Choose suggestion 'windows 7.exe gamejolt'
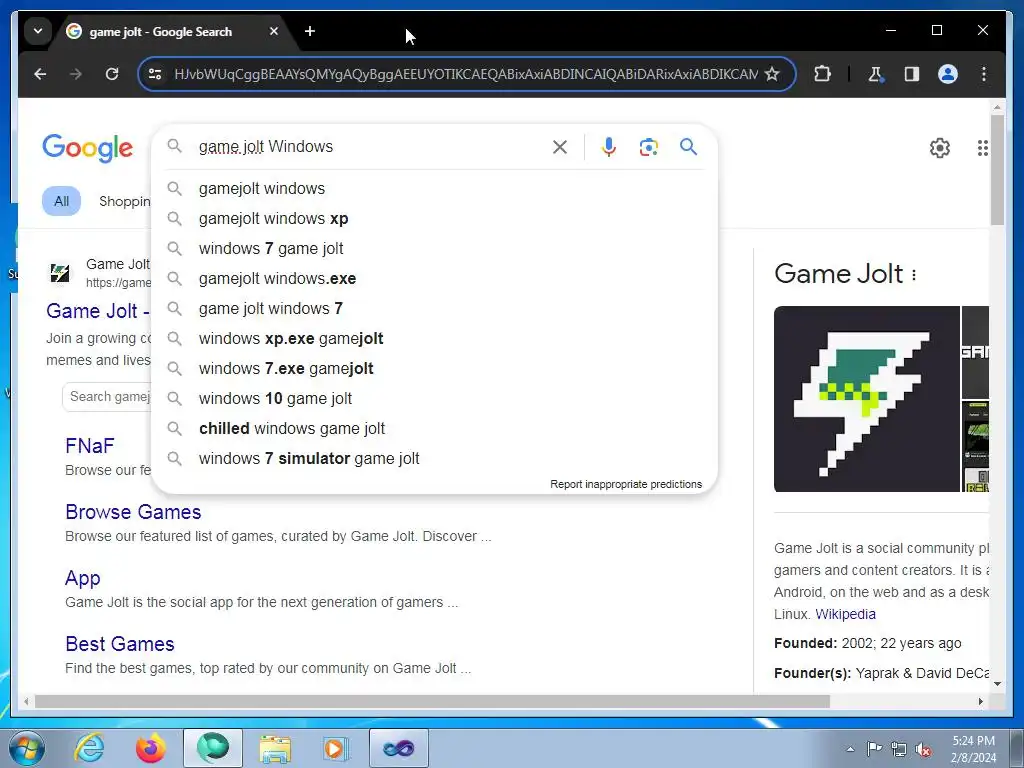Viewport: 1024px width, 768px height. pos(434,369)
